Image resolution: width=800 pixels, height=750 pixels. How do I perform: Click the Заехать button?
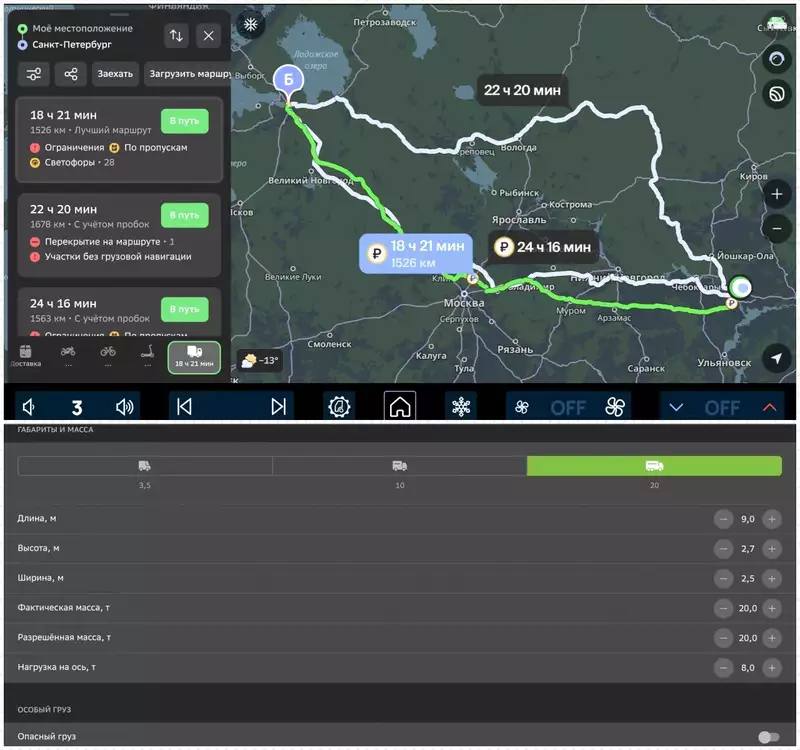pos(115,74)
